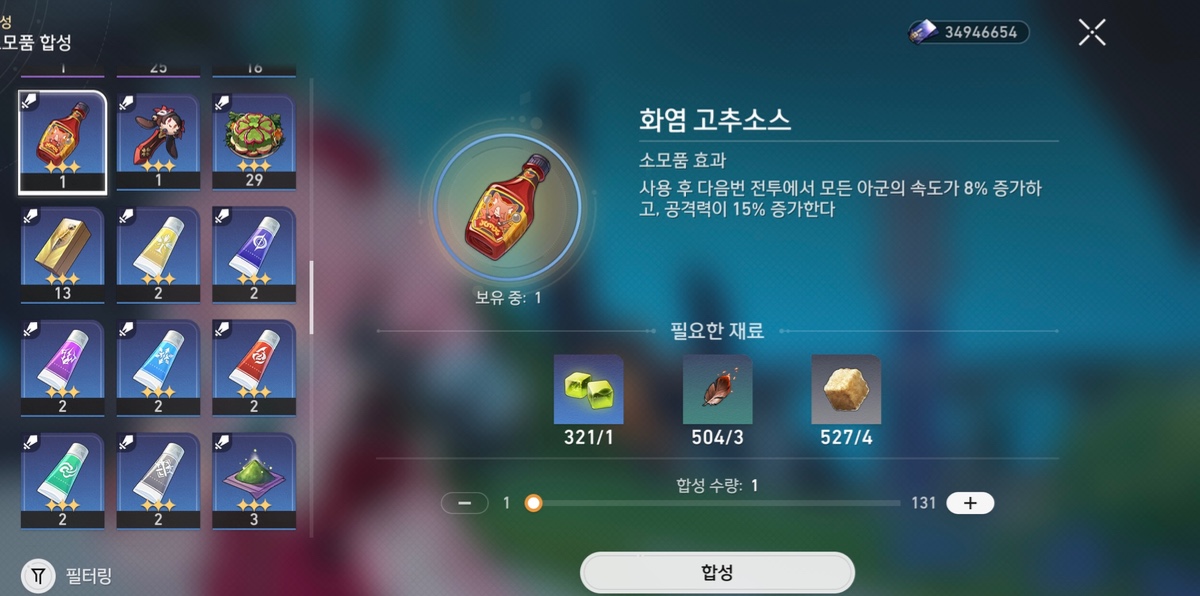Viewport: 1200px width, 596px height.
Task: Select the character figure consumable item
Action: (158, 142)
